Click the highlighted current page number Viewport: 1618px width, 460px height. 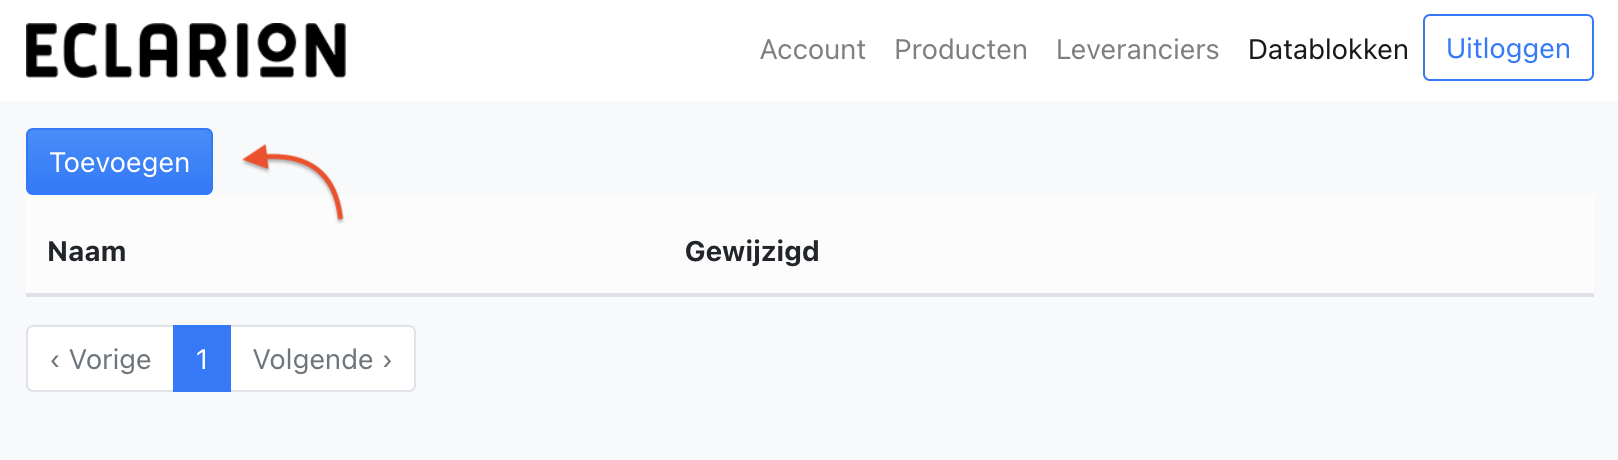tap(202, 359)
